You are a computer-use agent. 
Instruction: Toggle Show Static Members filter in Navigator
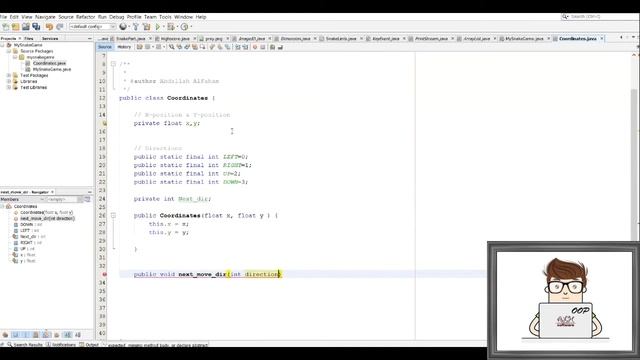(26, 335)
